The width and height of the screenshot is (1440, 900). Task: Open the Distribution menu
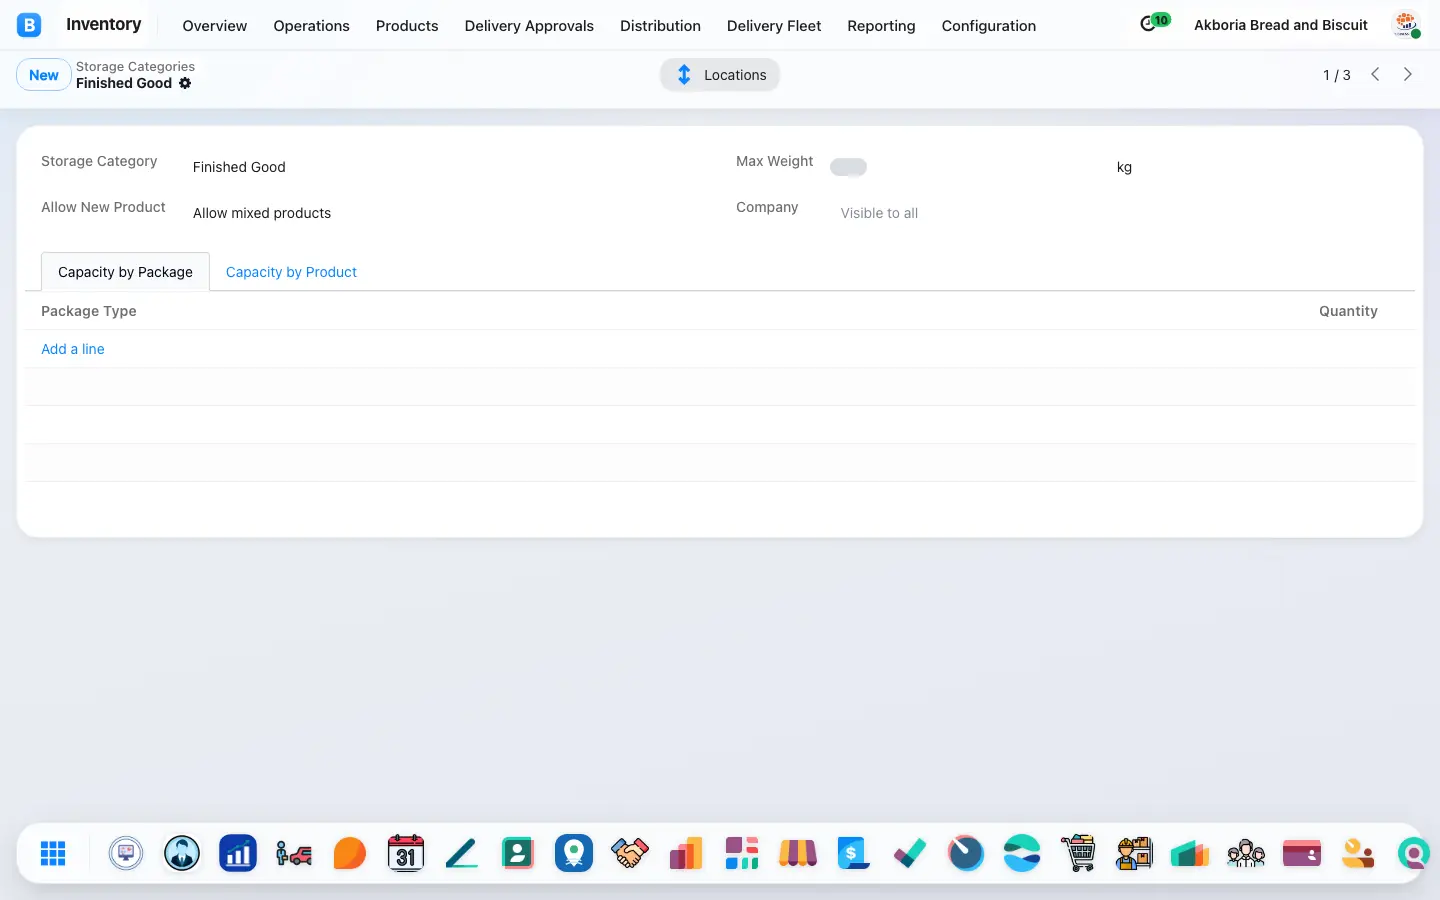660,26
